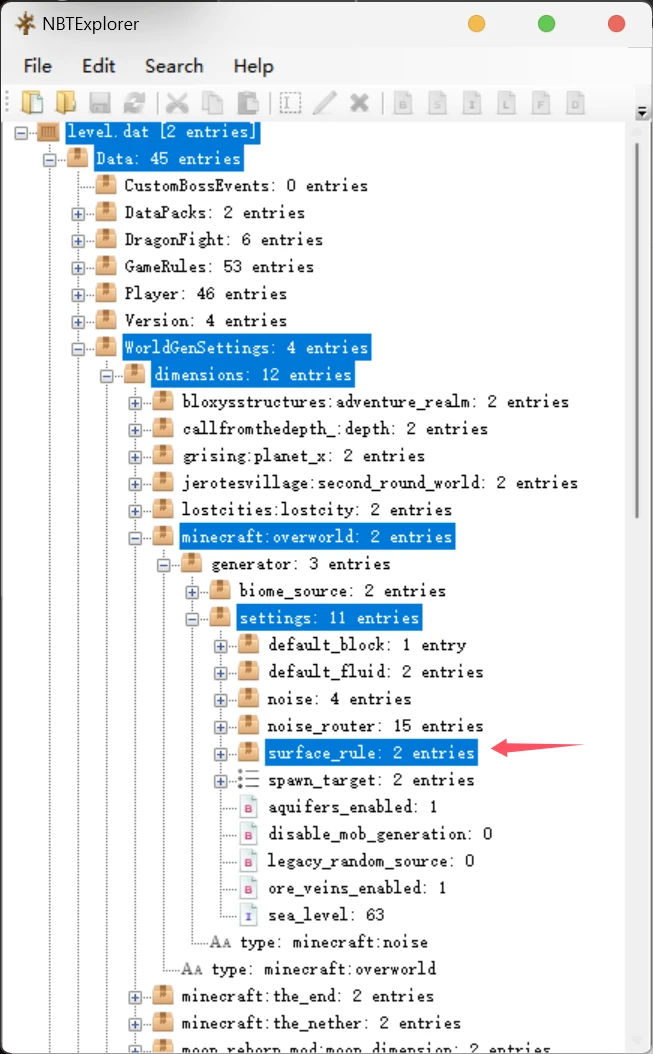Click the Add Byte Tag icon

pyautogui.click(x=403, y=103)
